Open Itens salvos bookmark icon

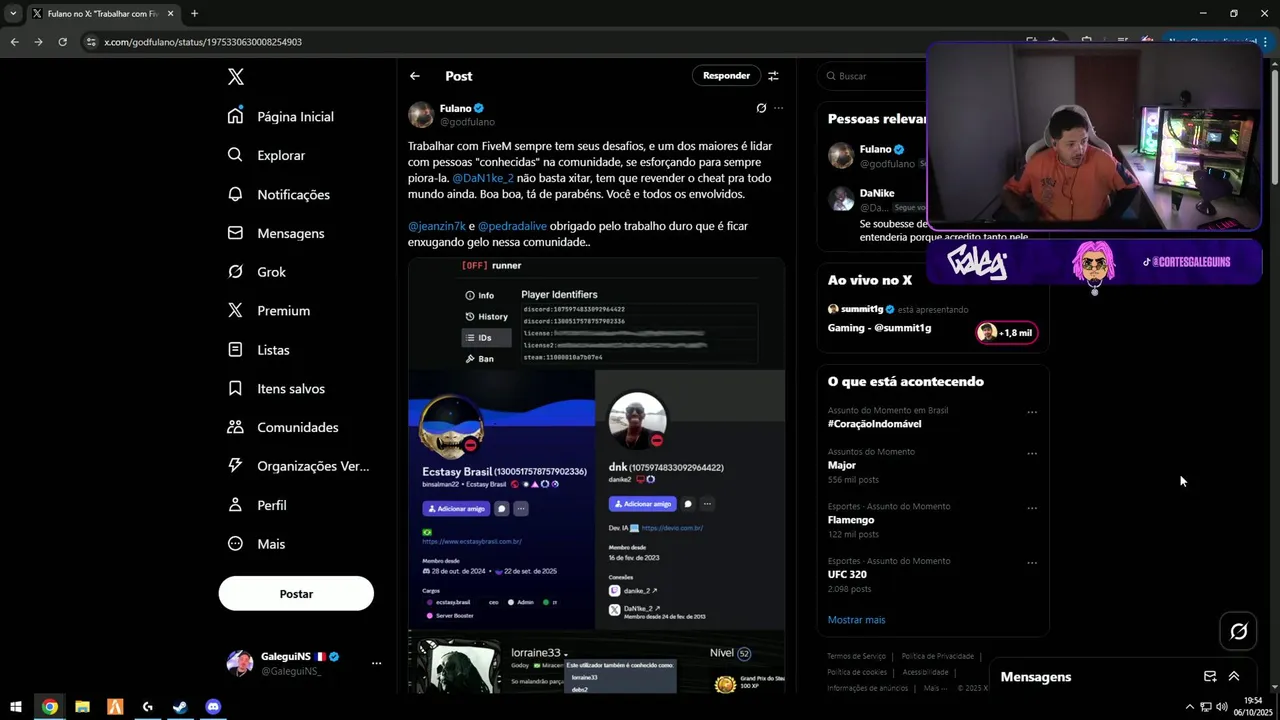pyautogui.click(x=235, y=388)
